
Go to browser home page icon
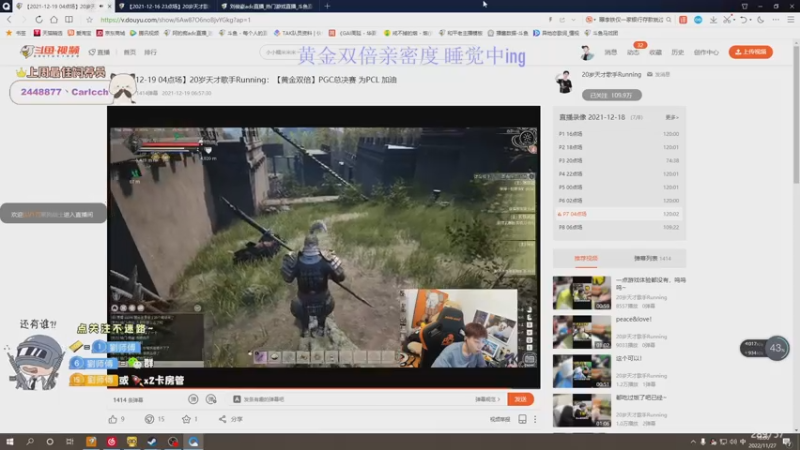pos(54,20)
